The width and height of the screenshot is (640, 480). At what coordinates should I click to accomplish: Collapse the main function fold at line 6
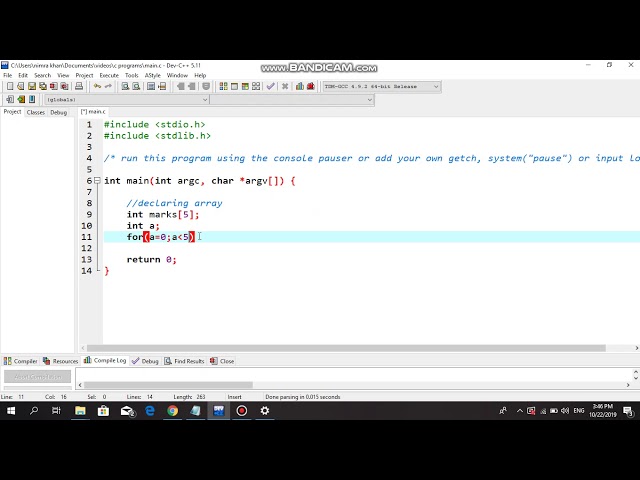[x=97, y=180]
